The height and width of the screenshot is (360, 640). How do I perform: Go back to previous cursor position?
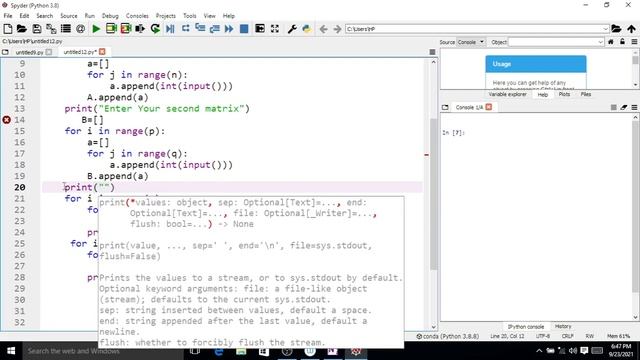click(x=323, y=29)
